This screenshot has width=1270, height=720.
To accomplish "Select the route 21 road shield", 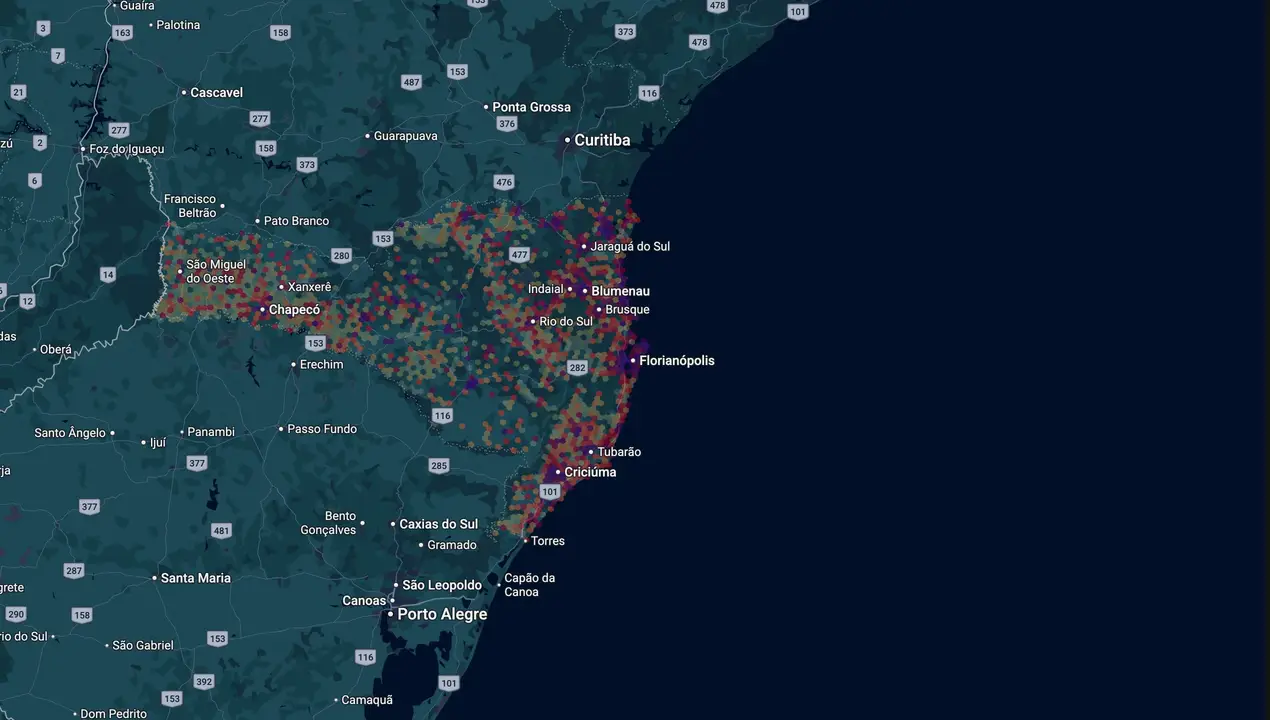I will tap(18, 92).
